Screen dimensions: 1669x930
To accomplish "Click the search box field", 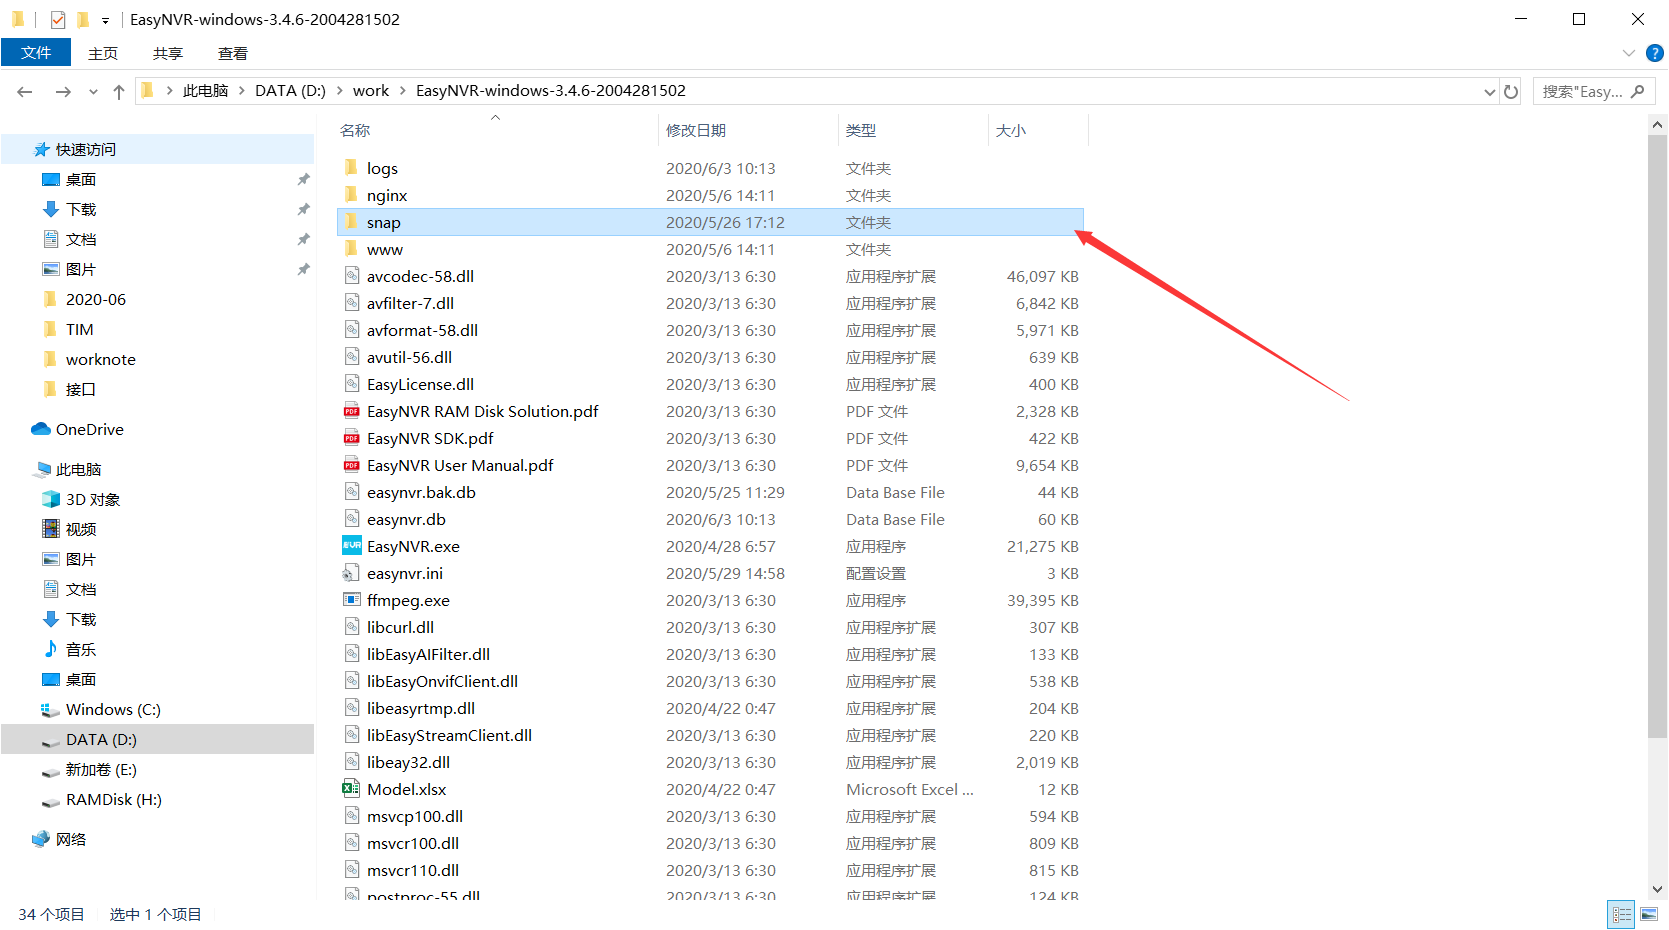I will tap(1594, 91).
